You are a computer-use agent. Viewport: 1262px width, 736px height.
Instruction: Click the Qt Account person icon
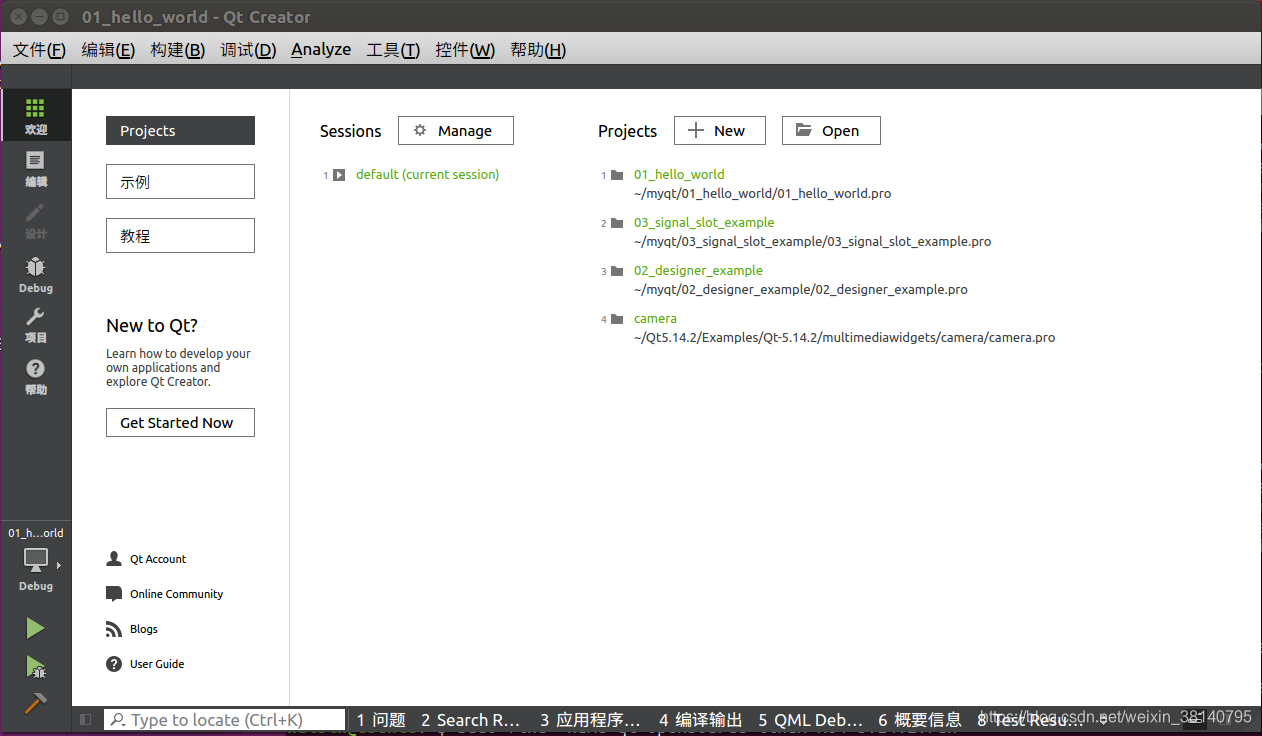114,559
